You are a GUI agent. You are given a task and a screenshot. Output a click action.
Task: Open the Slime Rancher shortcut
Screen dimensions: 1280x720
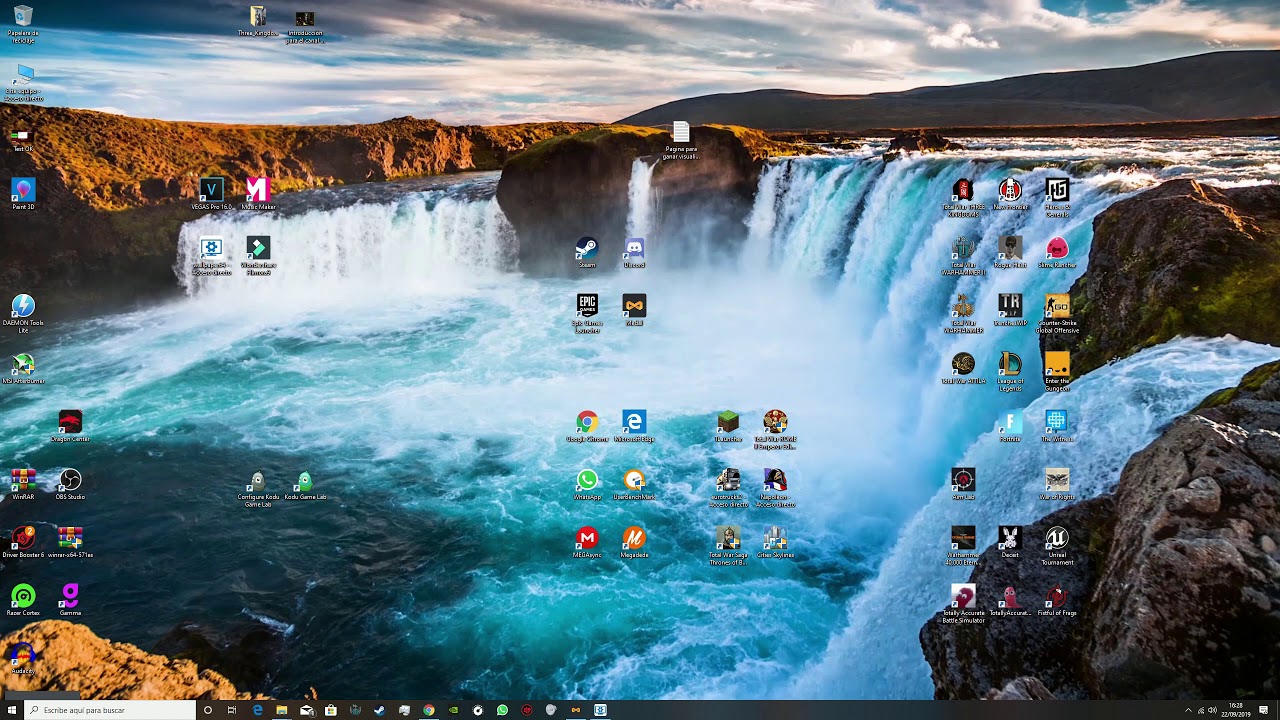pyautogui.click(x=1057, y=252)
